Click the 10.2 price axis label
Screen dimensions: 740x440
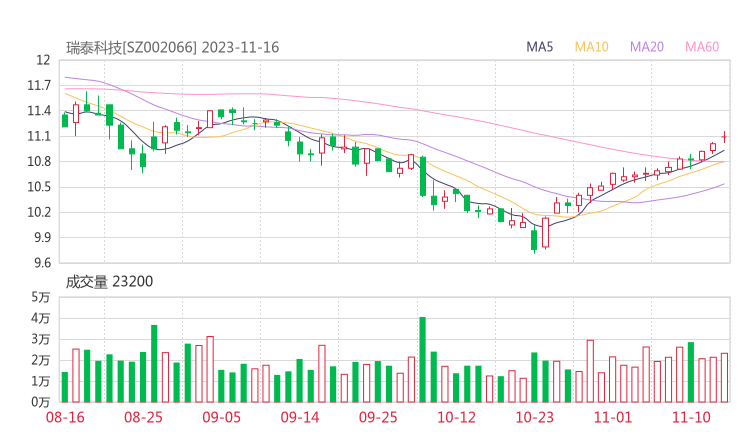pos(39,212)
